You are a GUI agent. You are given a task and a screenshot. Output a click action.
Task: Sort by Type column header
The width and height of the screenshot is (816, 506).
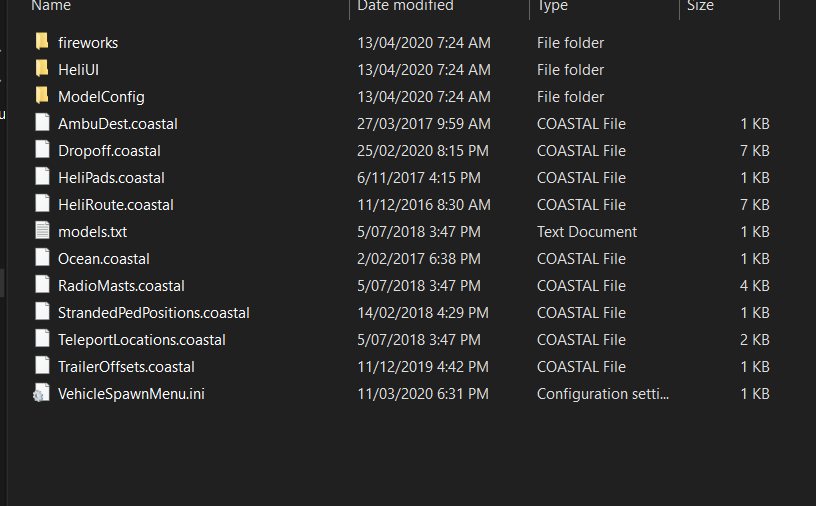(x=552, y=6)
